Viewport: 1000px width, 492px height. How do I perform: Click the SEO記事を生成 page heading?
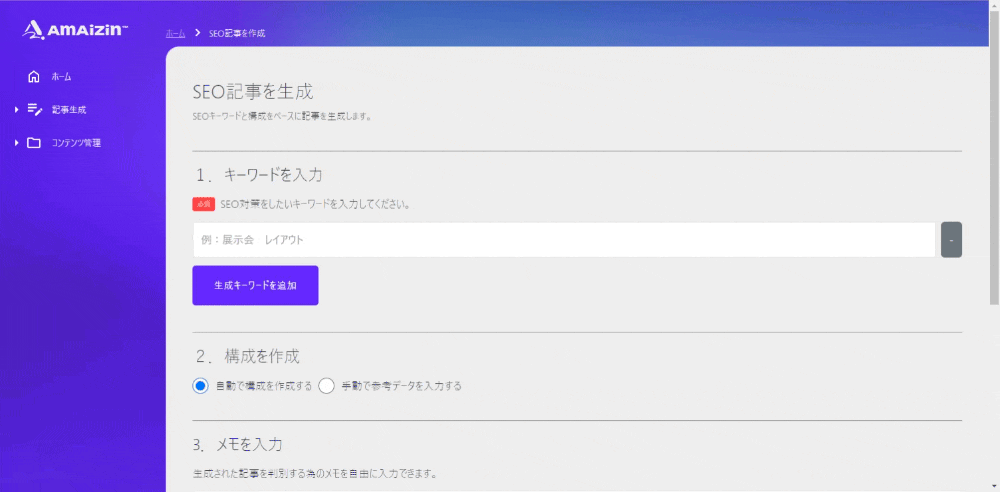(252, 92)
